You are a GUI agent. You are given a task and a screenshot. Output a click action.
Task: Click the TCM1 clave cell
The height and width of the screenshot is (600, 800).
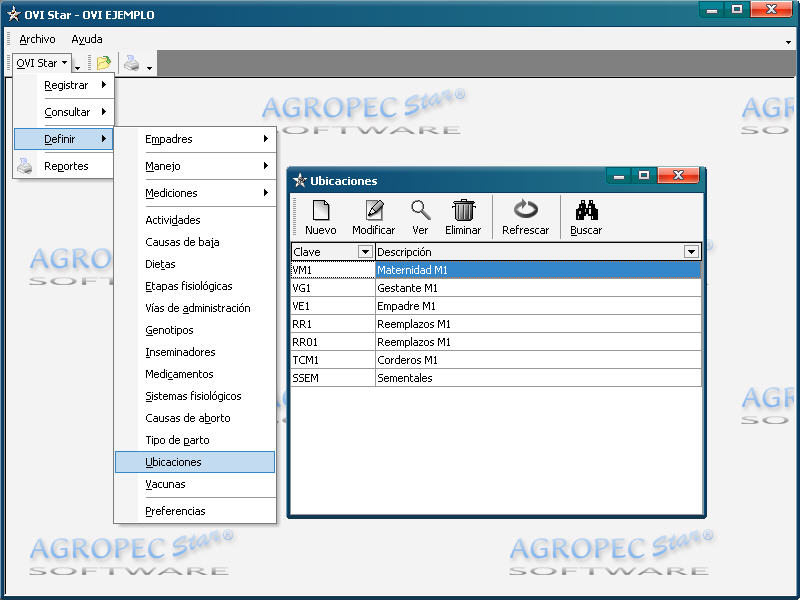click(333, 360)
